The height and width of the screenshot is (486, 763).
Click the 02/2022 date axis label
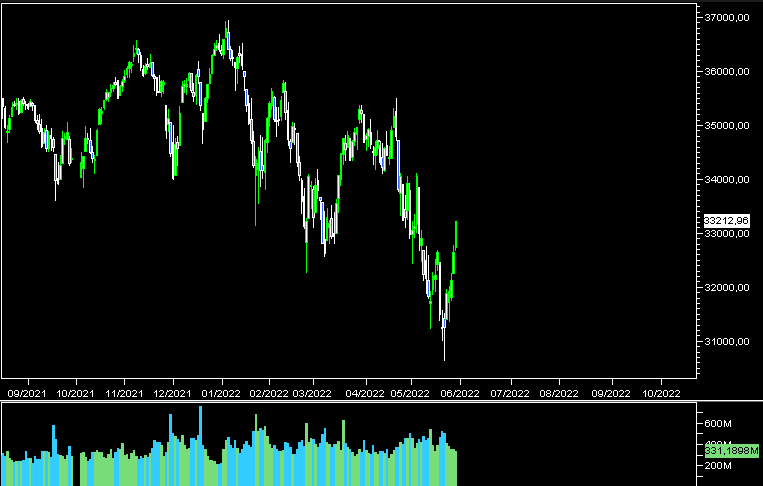tap(269, 393)
